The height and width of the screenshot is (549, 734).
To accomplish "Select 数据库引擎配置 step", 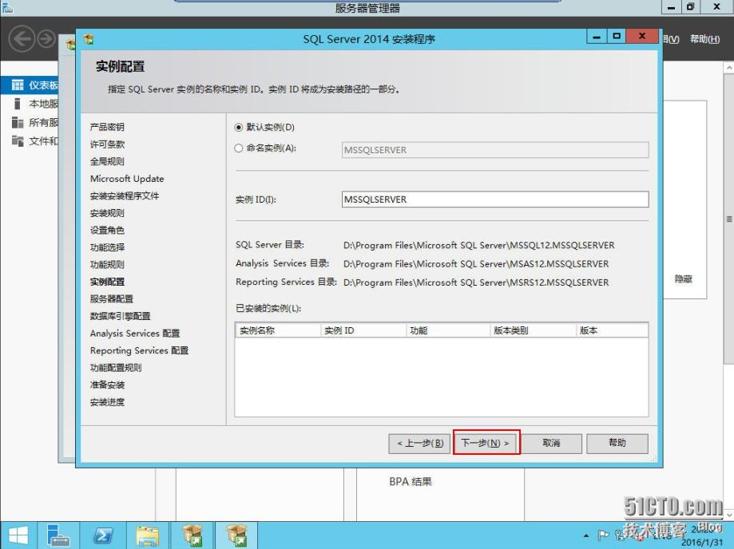I will (120, 316).
